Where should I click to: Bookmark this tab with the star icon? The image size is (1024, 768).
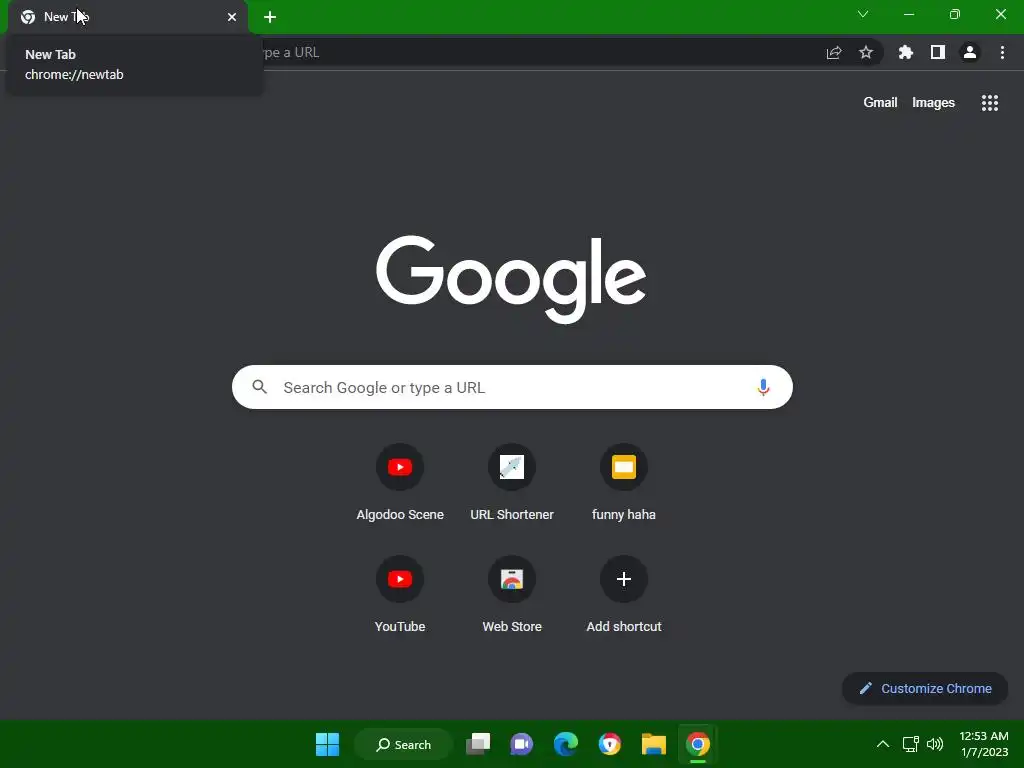(865, 52)
